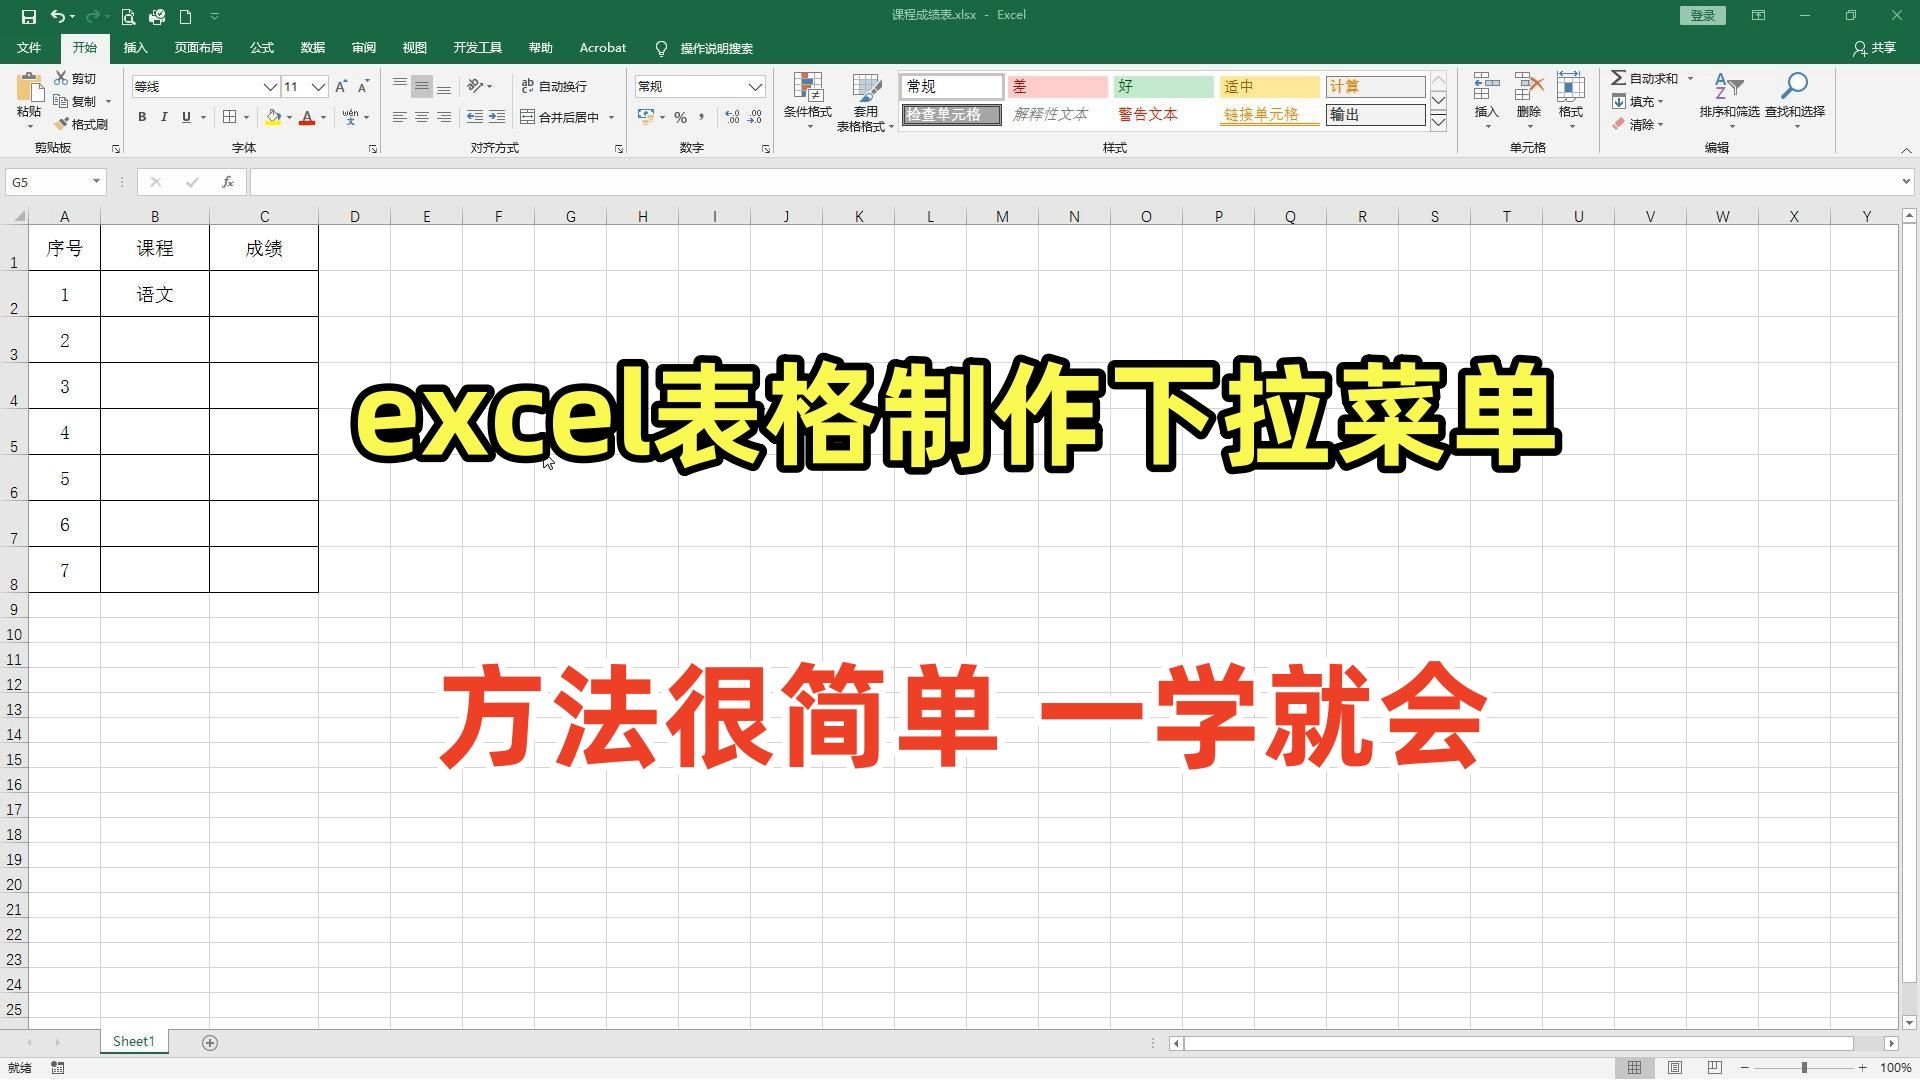
Task: Click the increase decimal icon
Action: coord(733,117)
